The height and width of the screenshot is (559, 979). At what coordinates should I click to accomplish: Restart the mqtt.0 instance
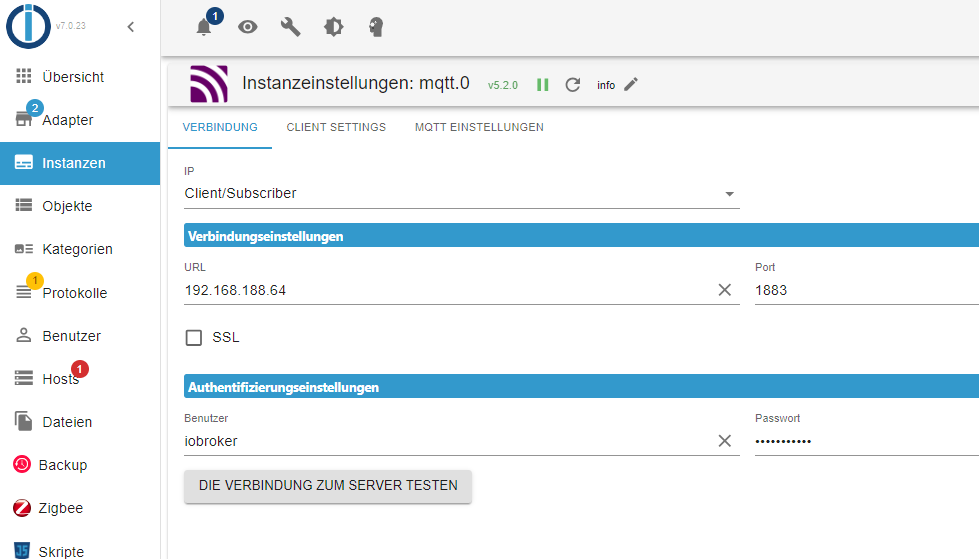click(x=573, y=85)
